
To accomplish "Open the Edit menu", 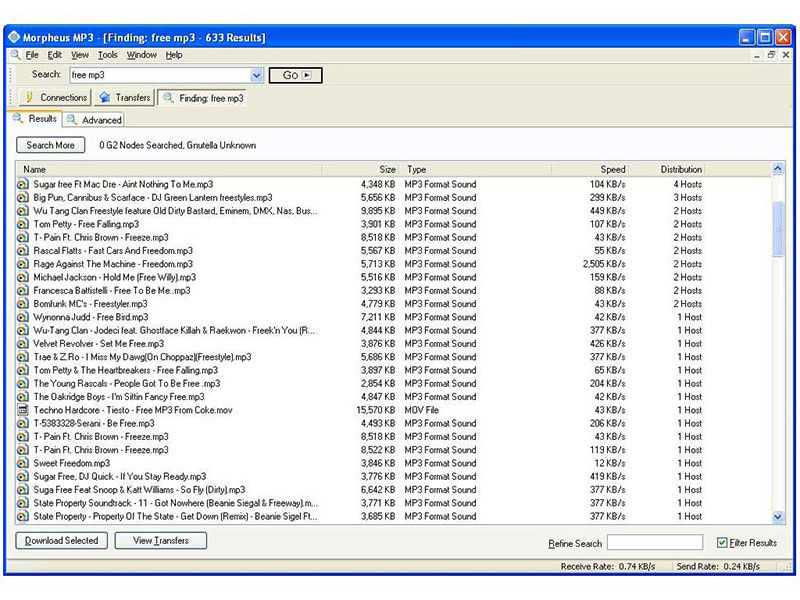I will click(x=54, y=55).
